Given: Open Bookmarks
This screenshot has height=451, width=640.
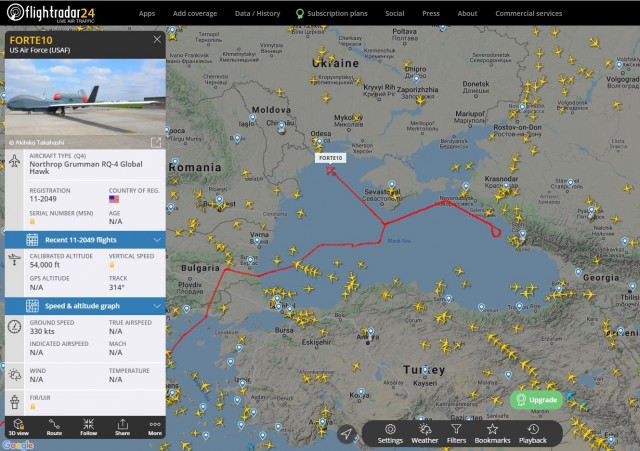Looking at the screenshot, I should click(492, 434).
